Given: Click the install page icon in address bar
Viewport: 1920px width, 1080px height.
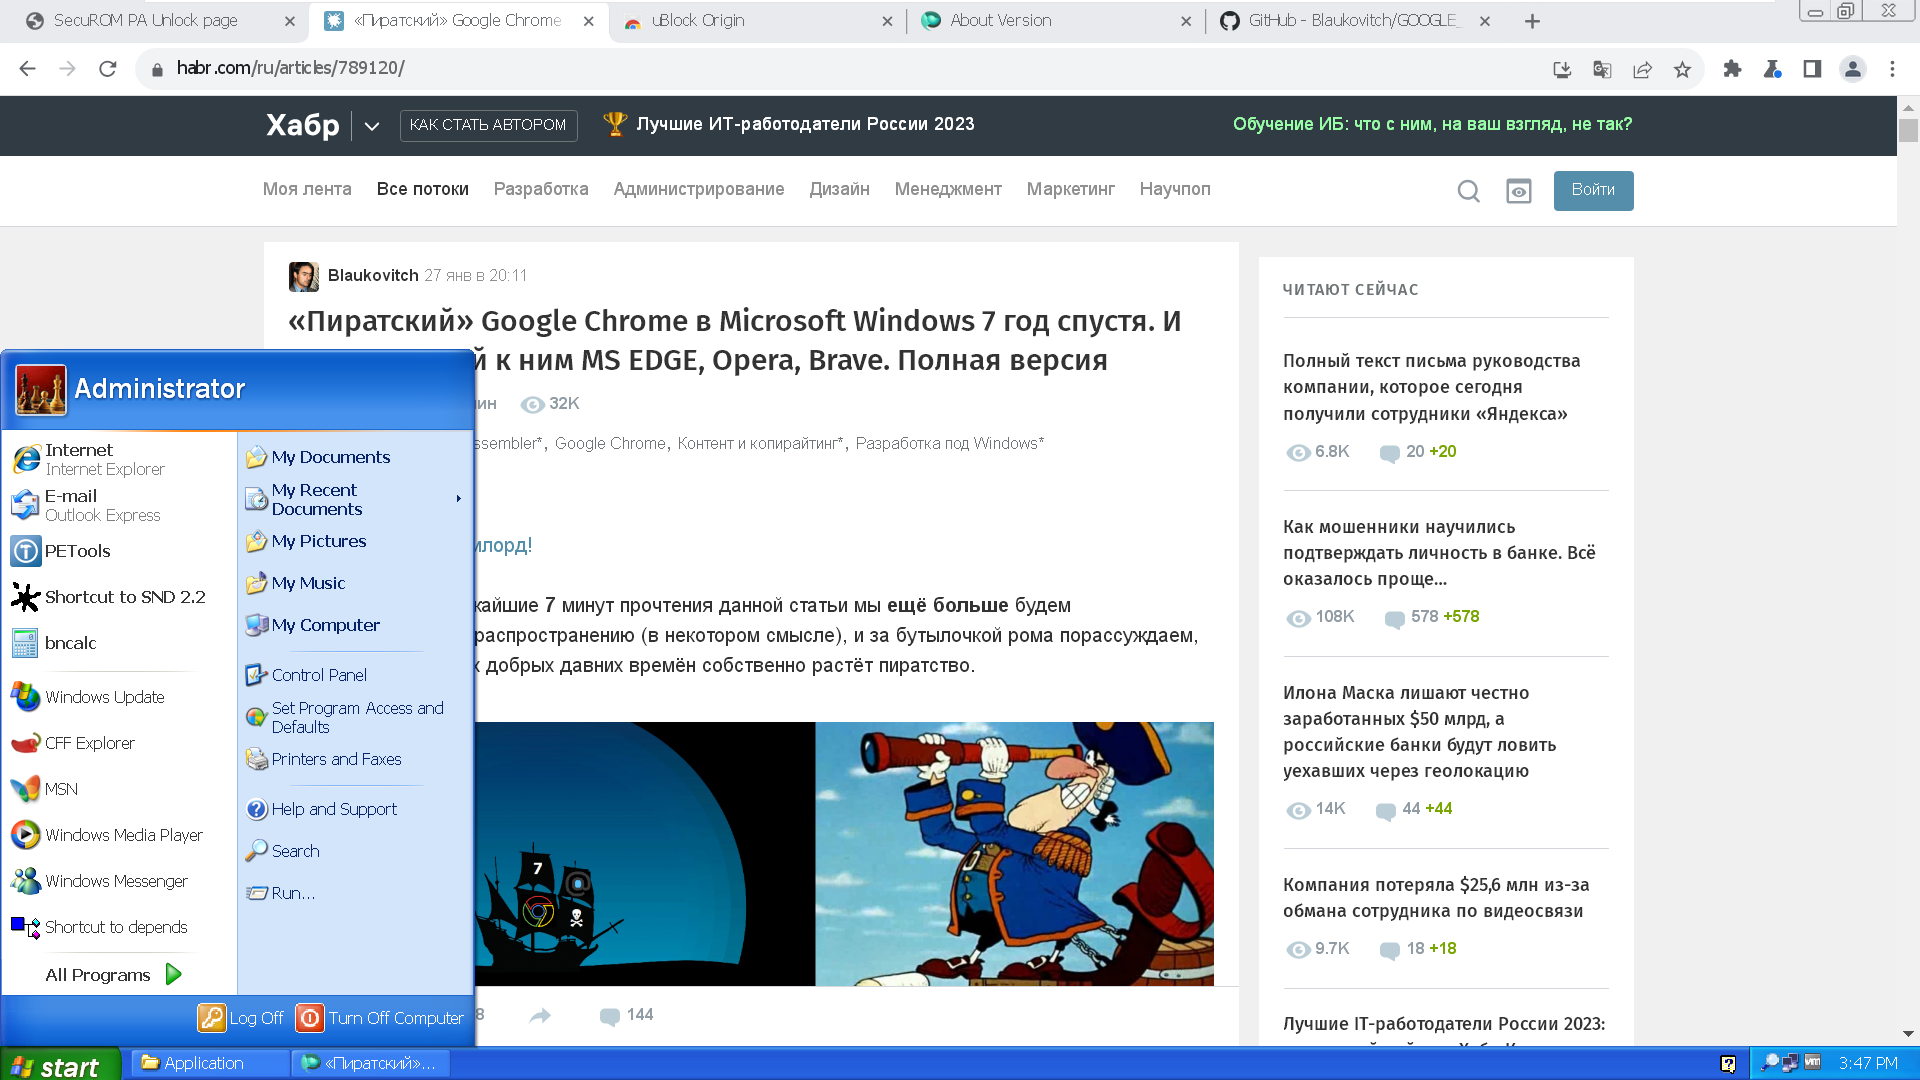Looking at the screenshot, I should 1562,69.
